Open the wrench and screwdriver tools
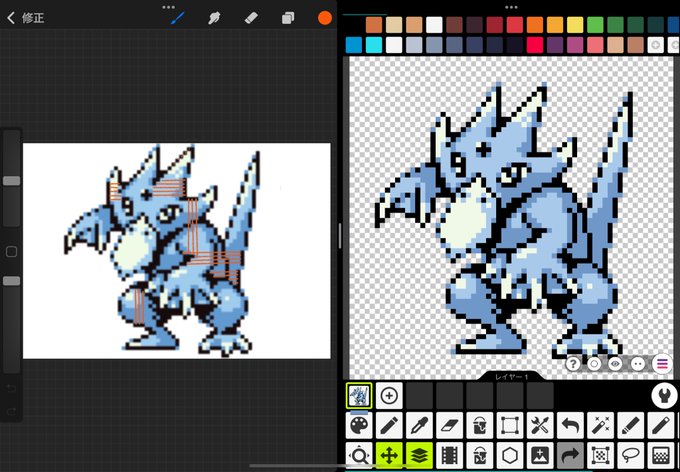 click(x=540, y=425)
